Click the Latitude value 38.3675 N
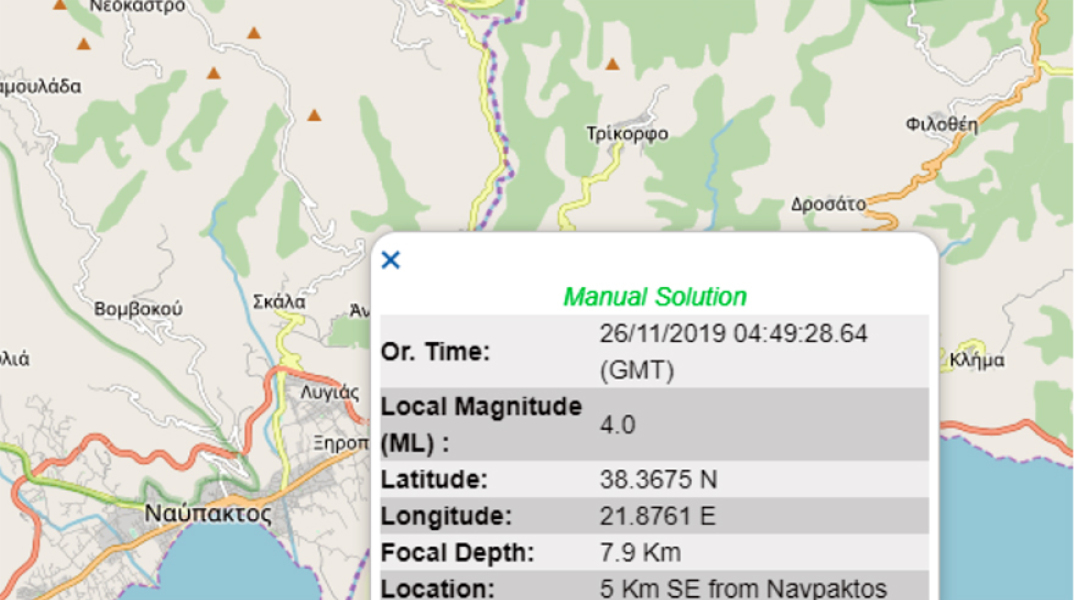The width and height of the screenshot is (1074, 600). click(x=658, y=480)
